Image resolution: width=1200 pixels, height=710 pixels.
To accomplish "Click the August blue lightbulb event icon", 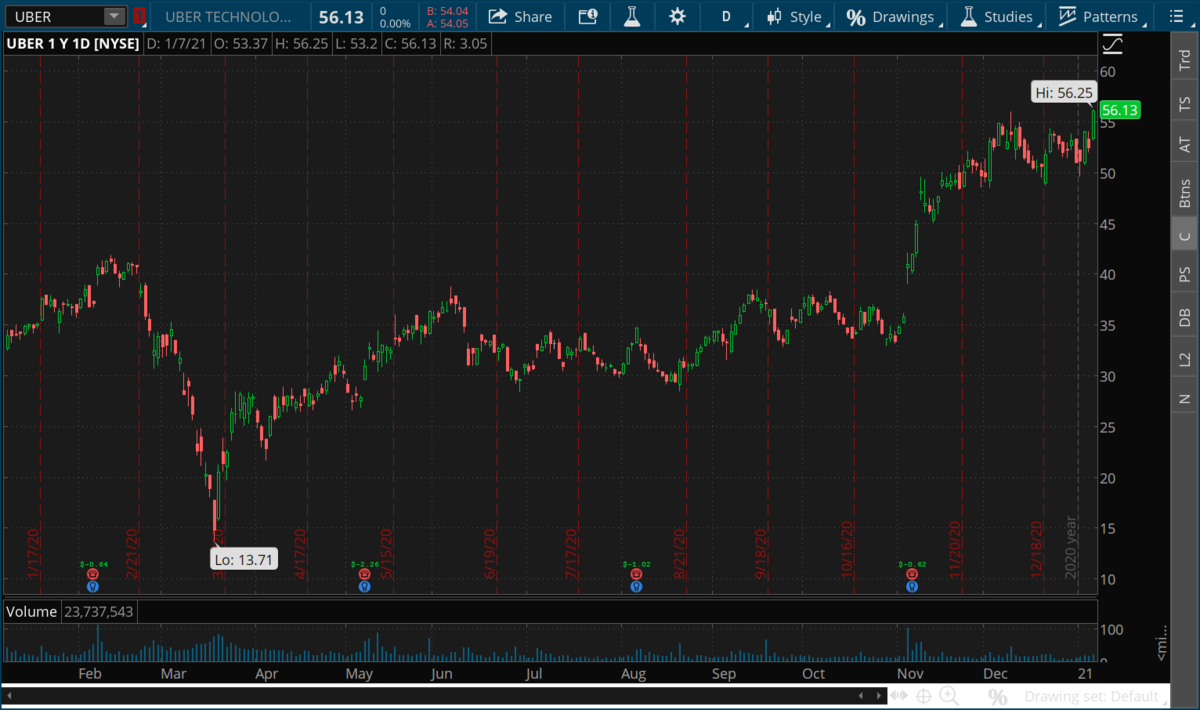I will (637, 587).
